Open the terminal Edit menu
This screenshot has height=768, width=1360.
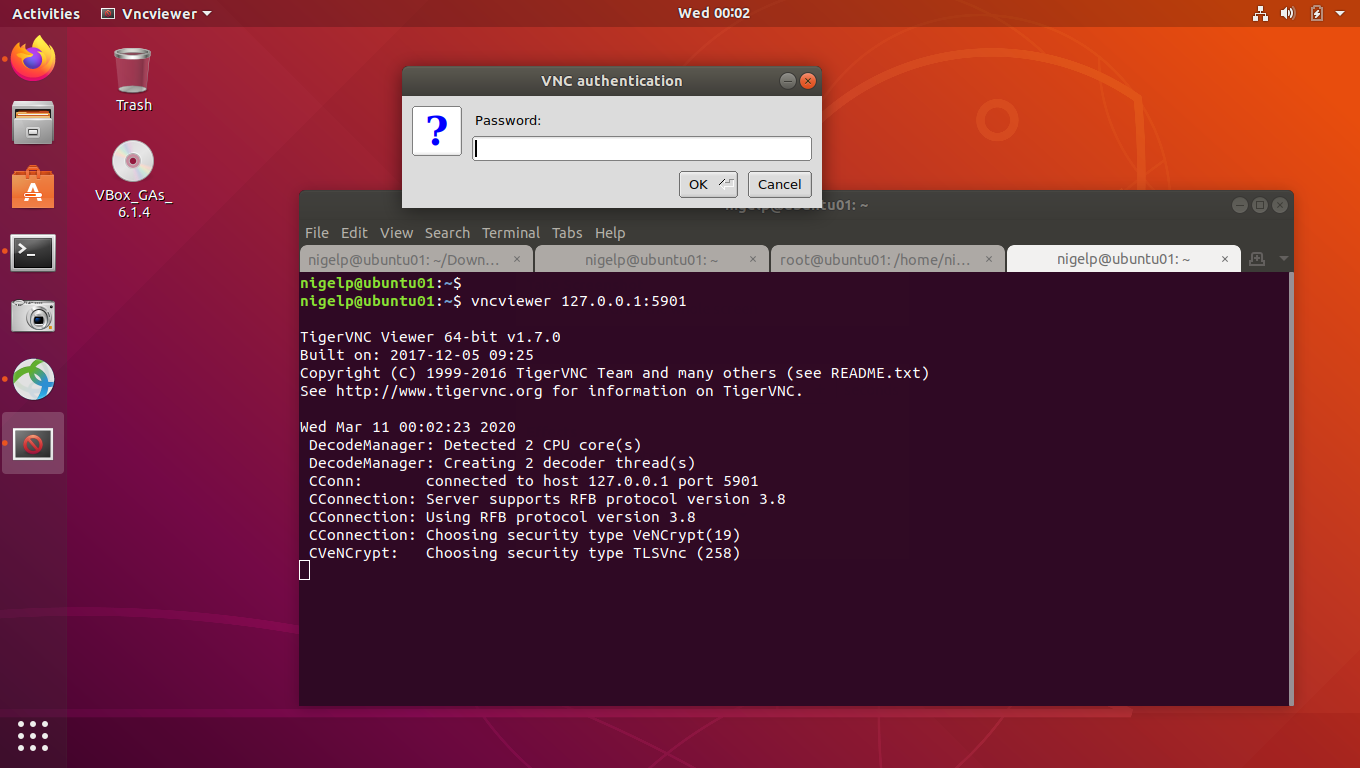point(354,232)
